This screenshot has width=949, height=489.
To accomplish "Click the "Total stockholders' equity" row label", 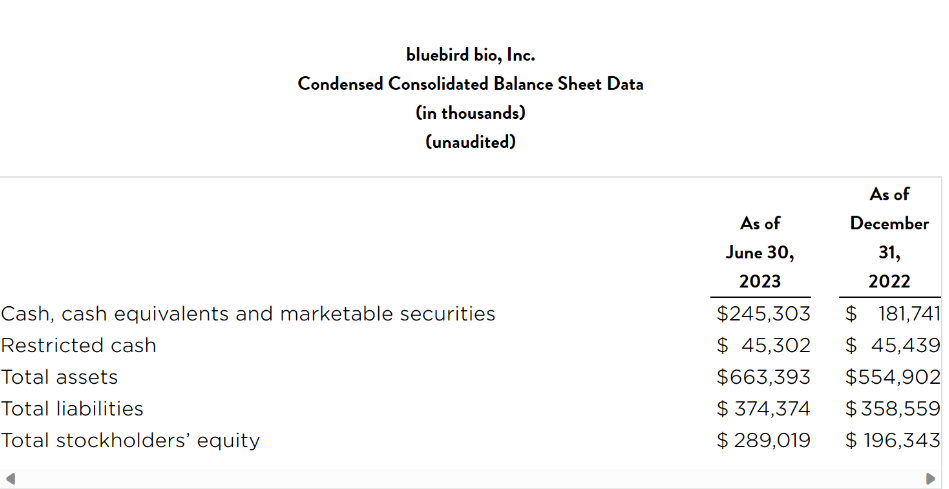I will coord(130,441).
